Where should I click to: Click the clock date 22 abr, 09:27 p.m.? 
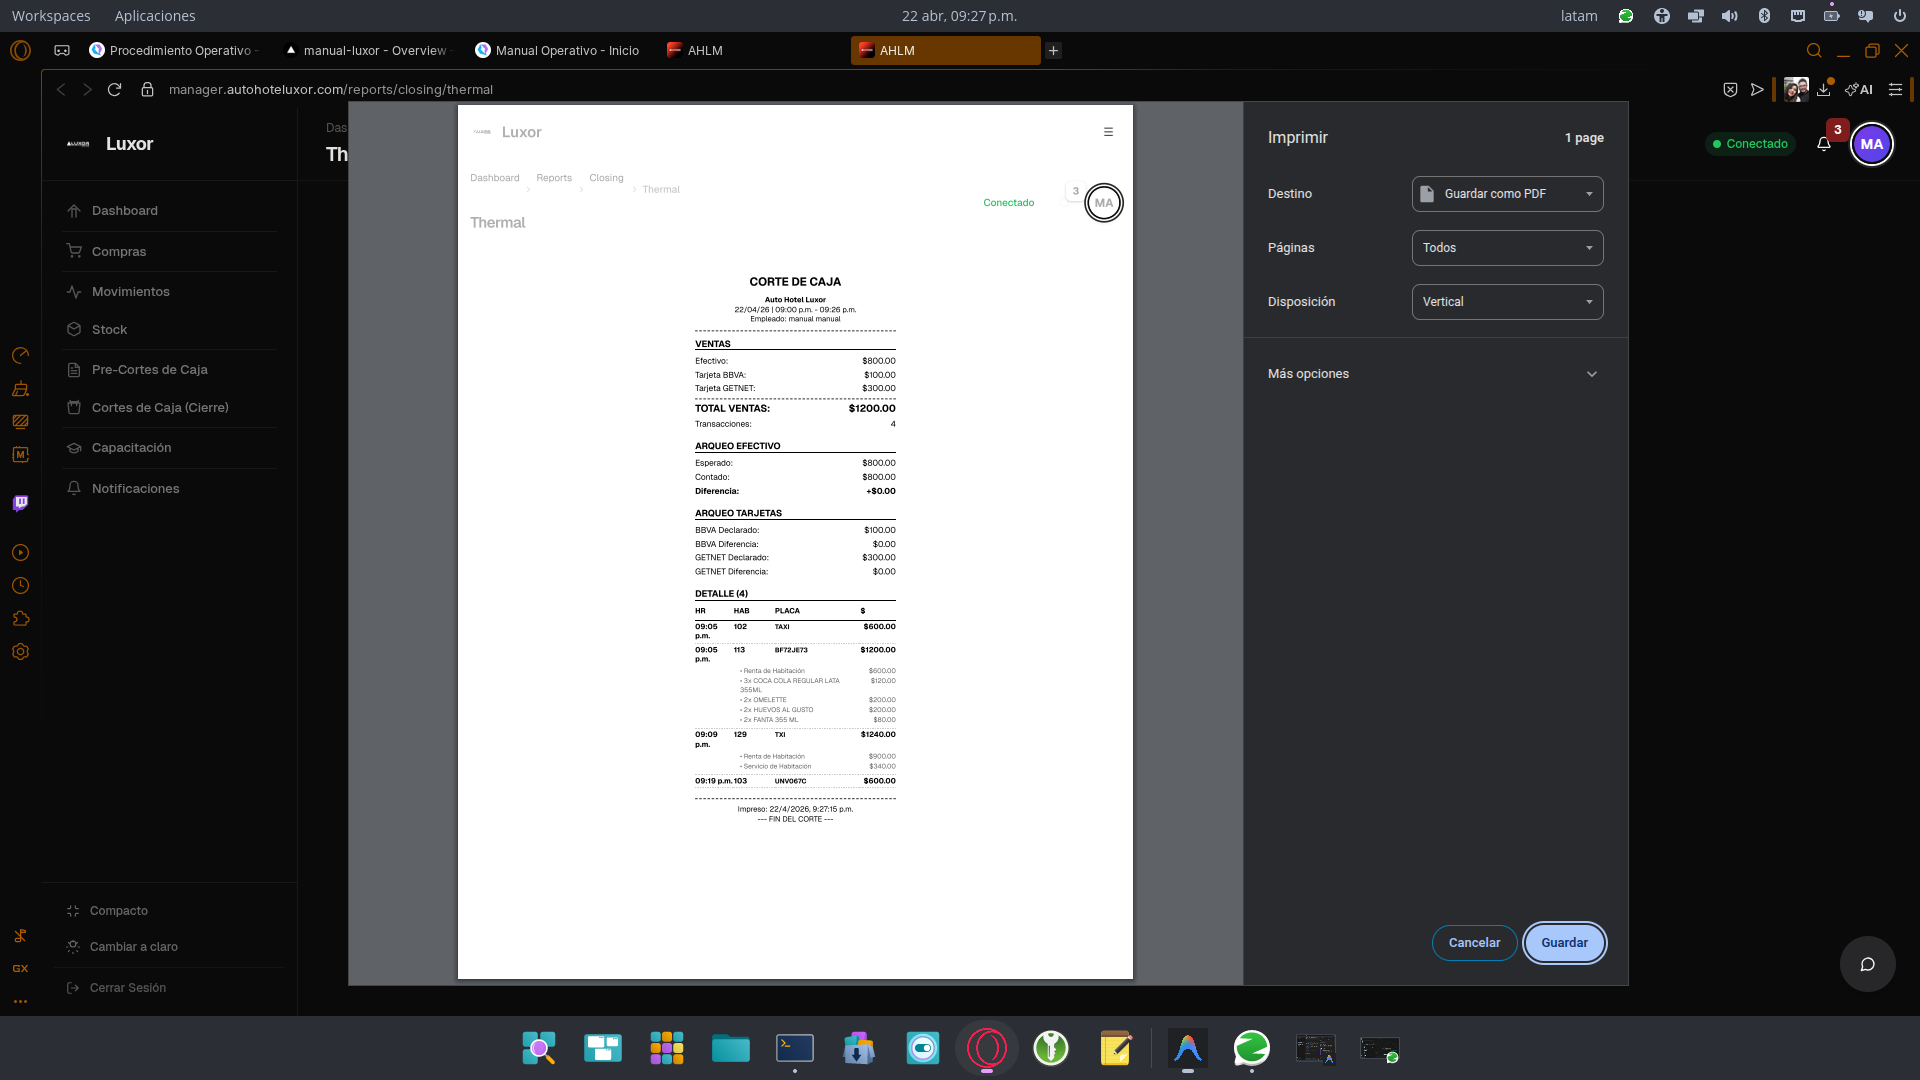(x=959, y=16)
